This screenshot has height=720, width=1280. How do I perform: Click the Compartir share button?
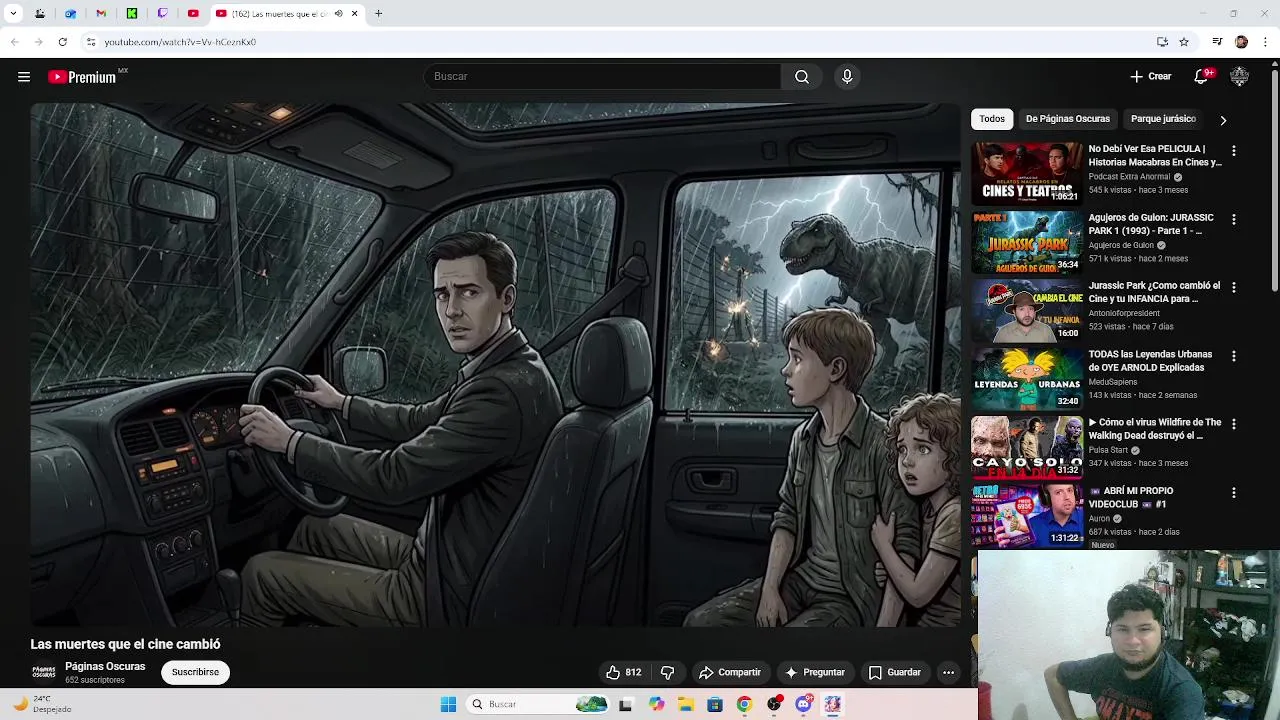pyautogui.click(x=730, y=673)
